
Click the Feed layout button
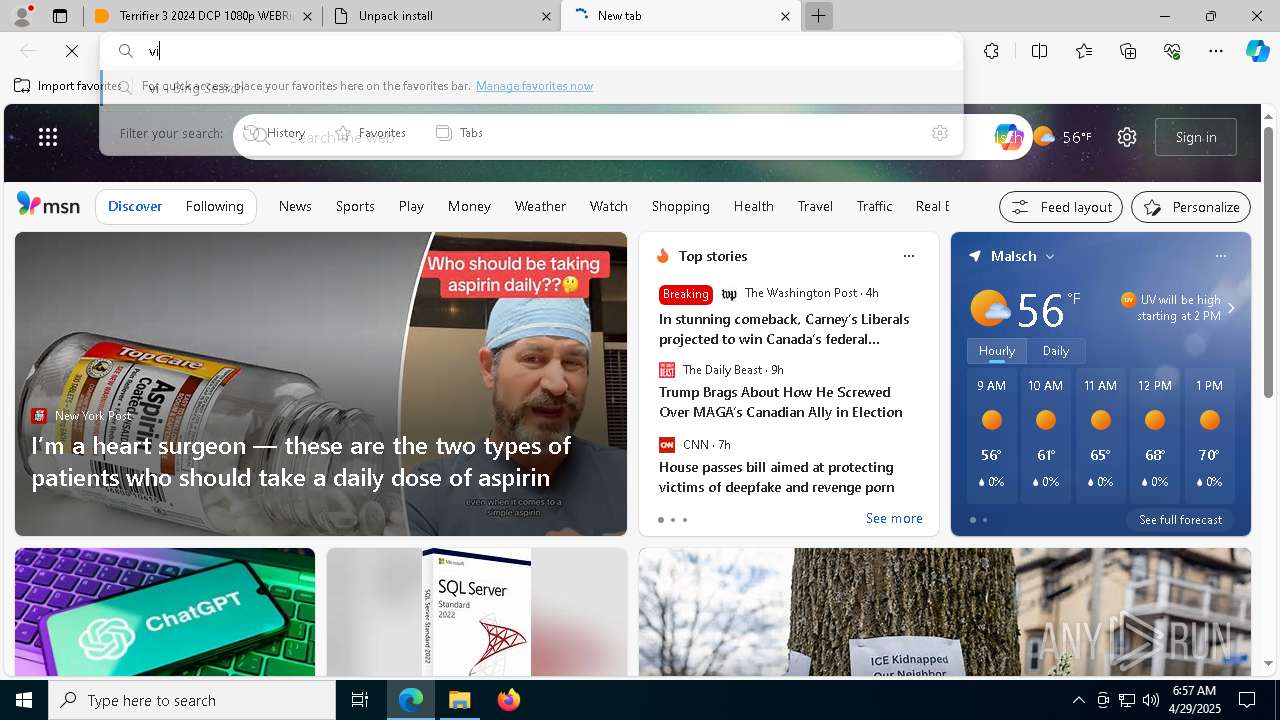1061,207
